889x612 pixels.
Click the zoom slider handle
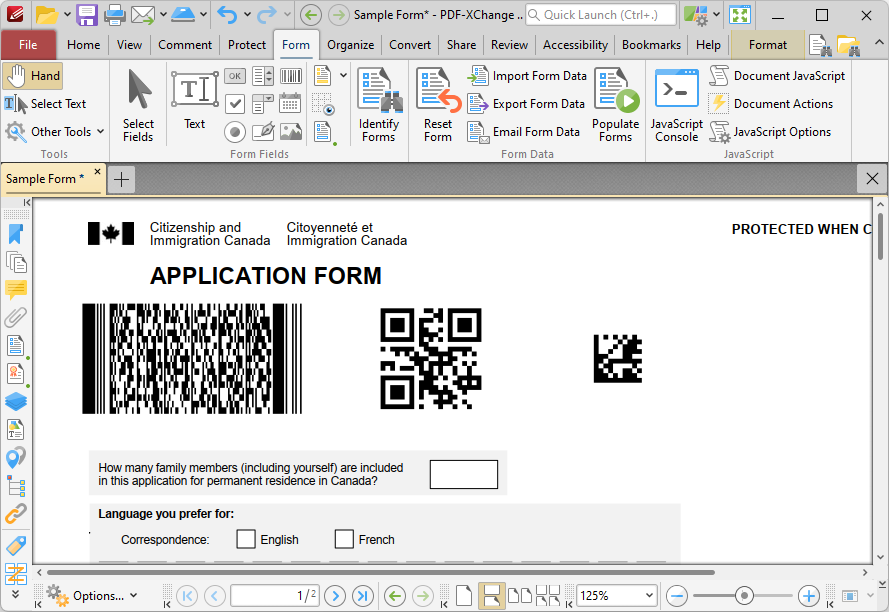pyautogui.click(x=744, y=596)
